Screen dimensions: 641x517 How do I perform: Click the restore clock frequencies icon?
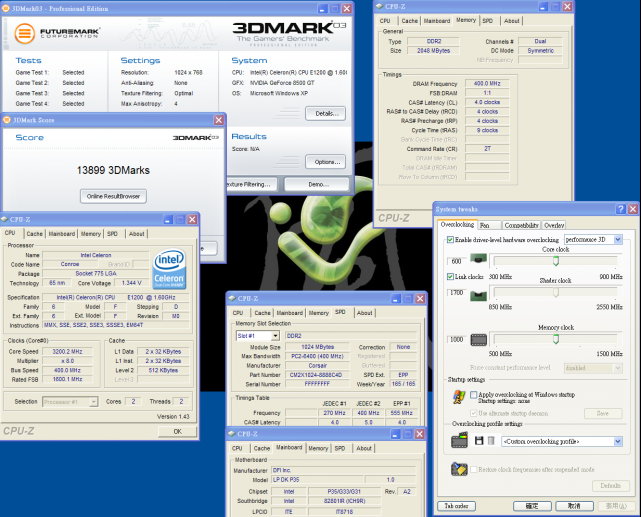[459, 469]
